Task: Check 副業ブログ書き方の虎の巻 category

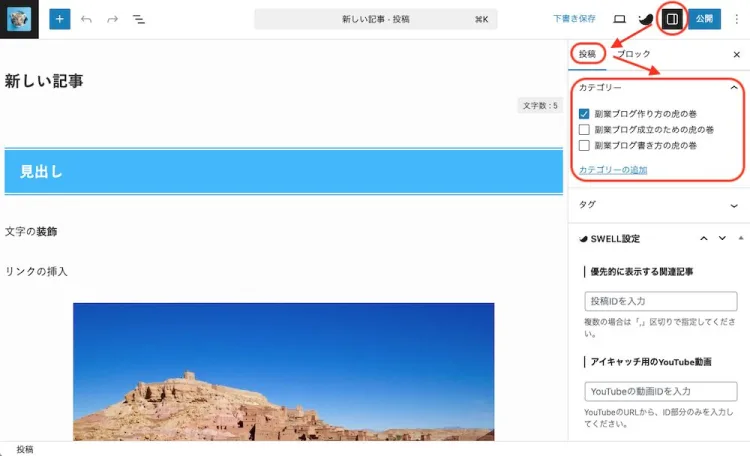Action: (584, 145)
